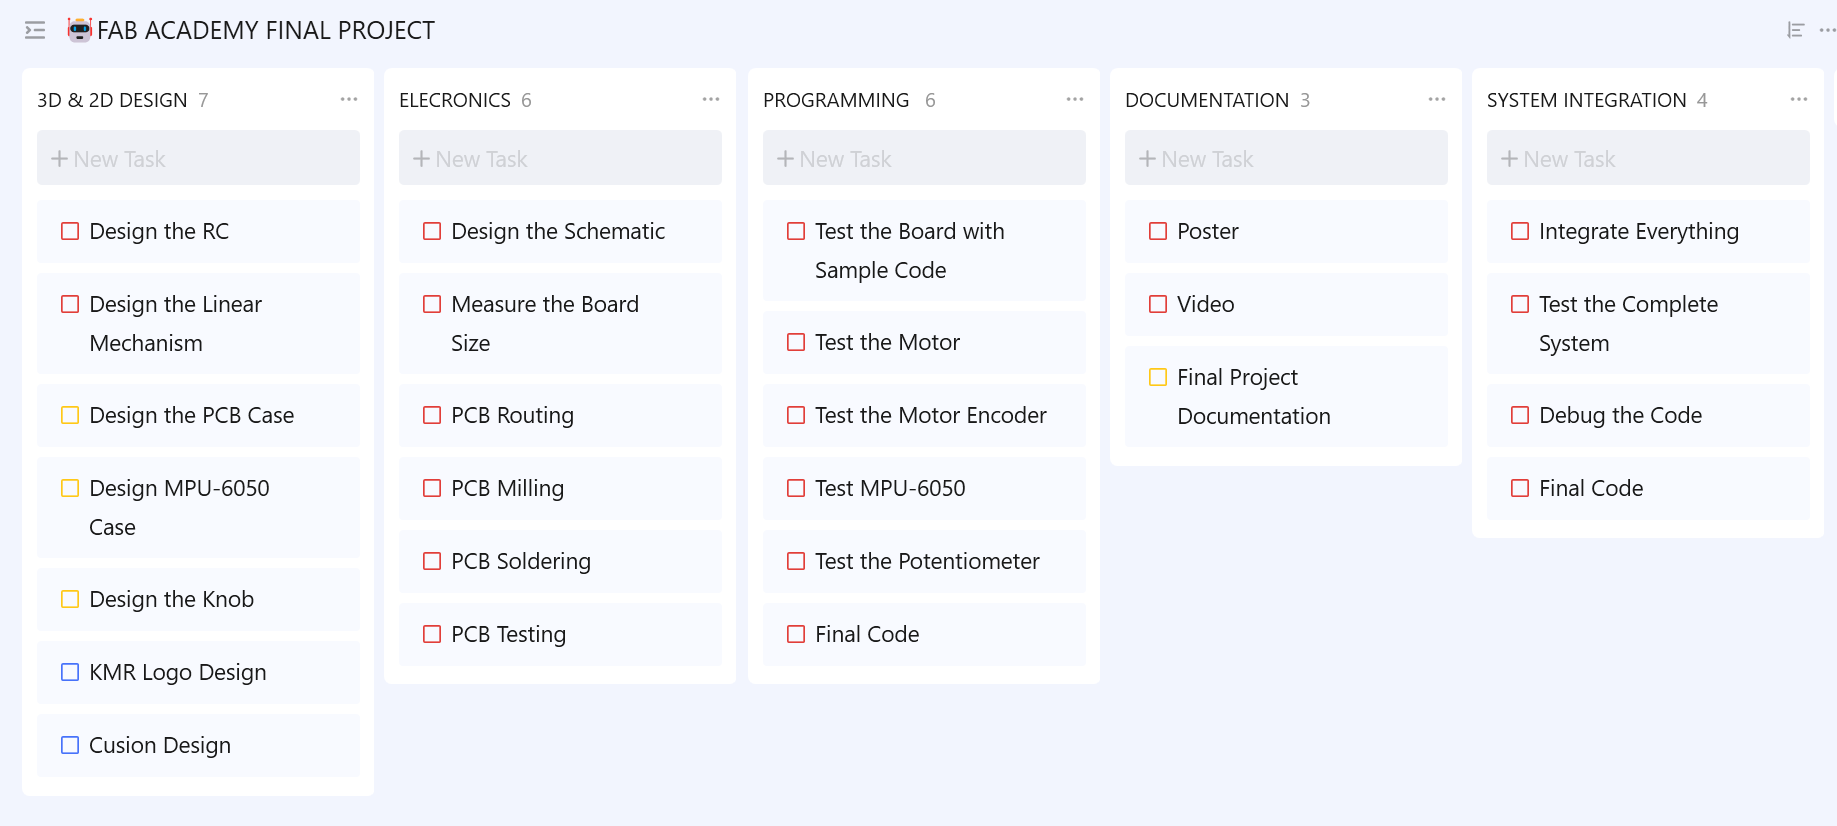
Task: Check off the Design the RC task
Action: 70,231
